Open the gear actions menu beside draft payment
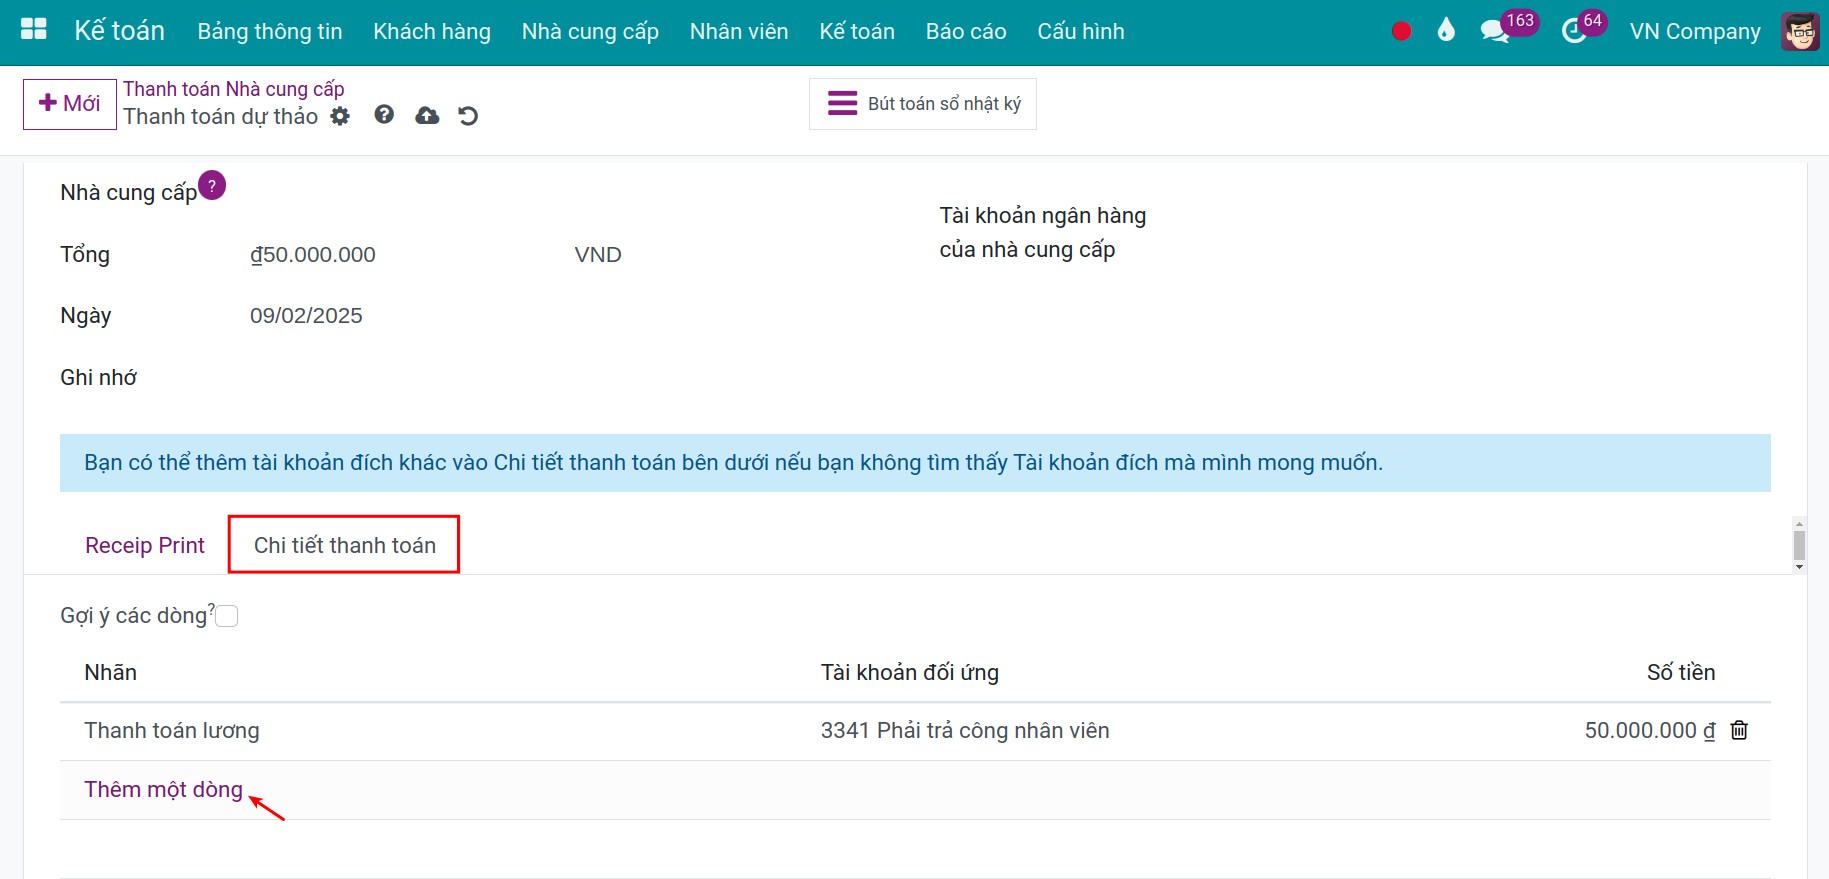The height and width of the screenshot is (879, 1829). [x=340, y=116]
